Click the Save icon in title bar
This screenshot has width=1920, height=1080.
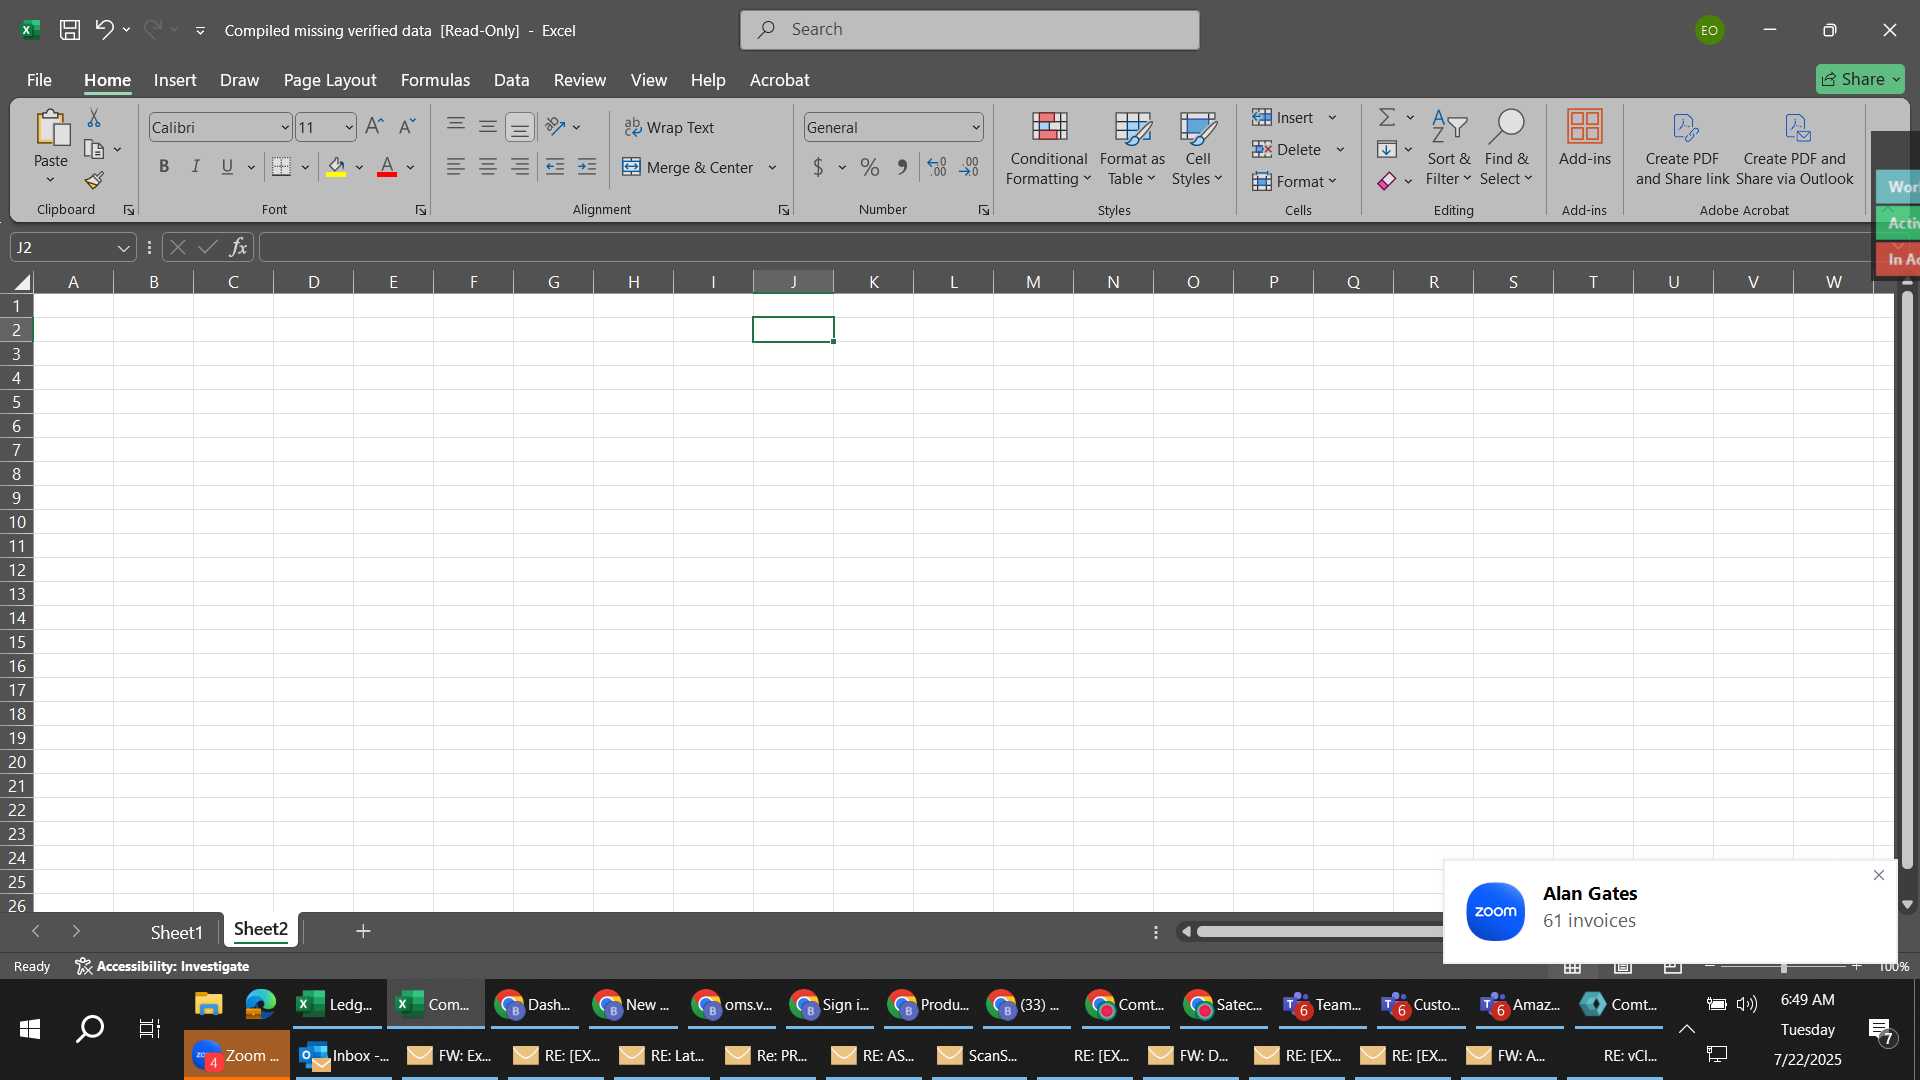tap(70, 30)
